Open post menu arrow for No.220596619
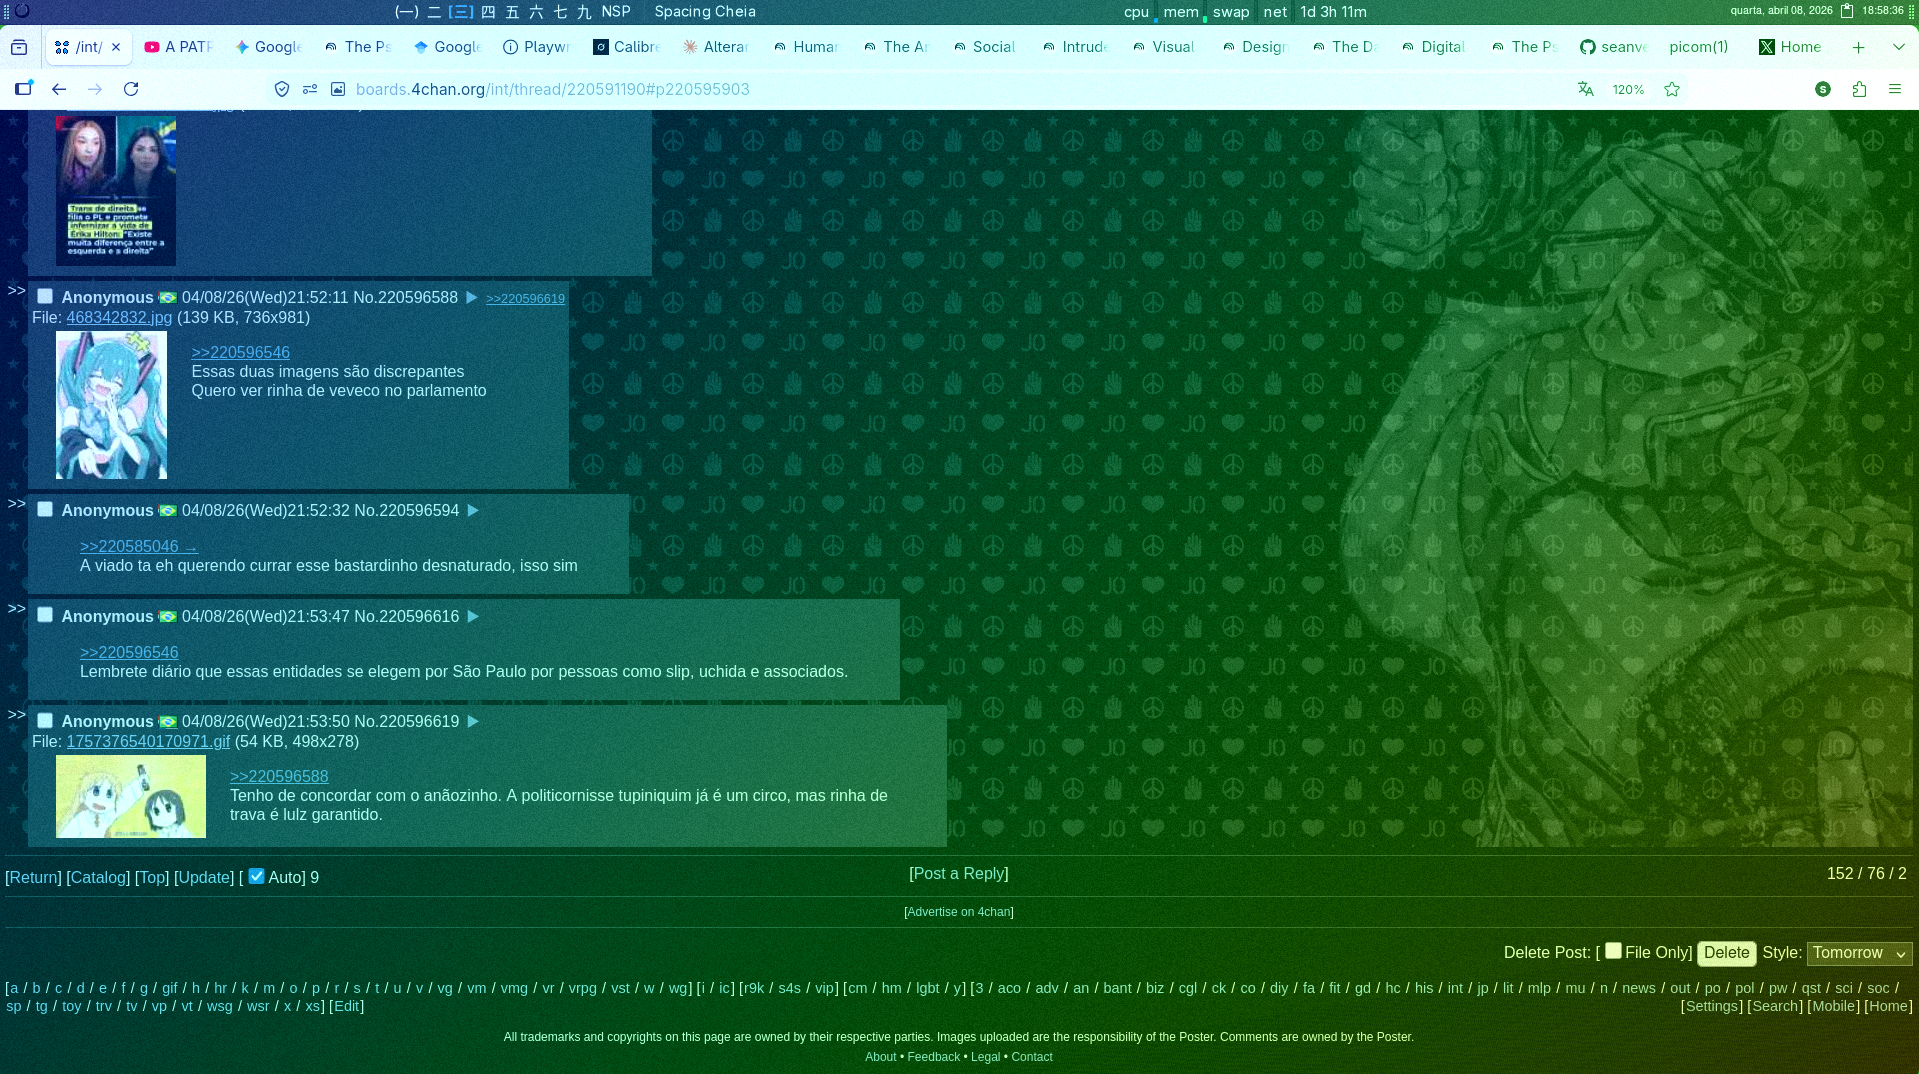 [473, 722]
